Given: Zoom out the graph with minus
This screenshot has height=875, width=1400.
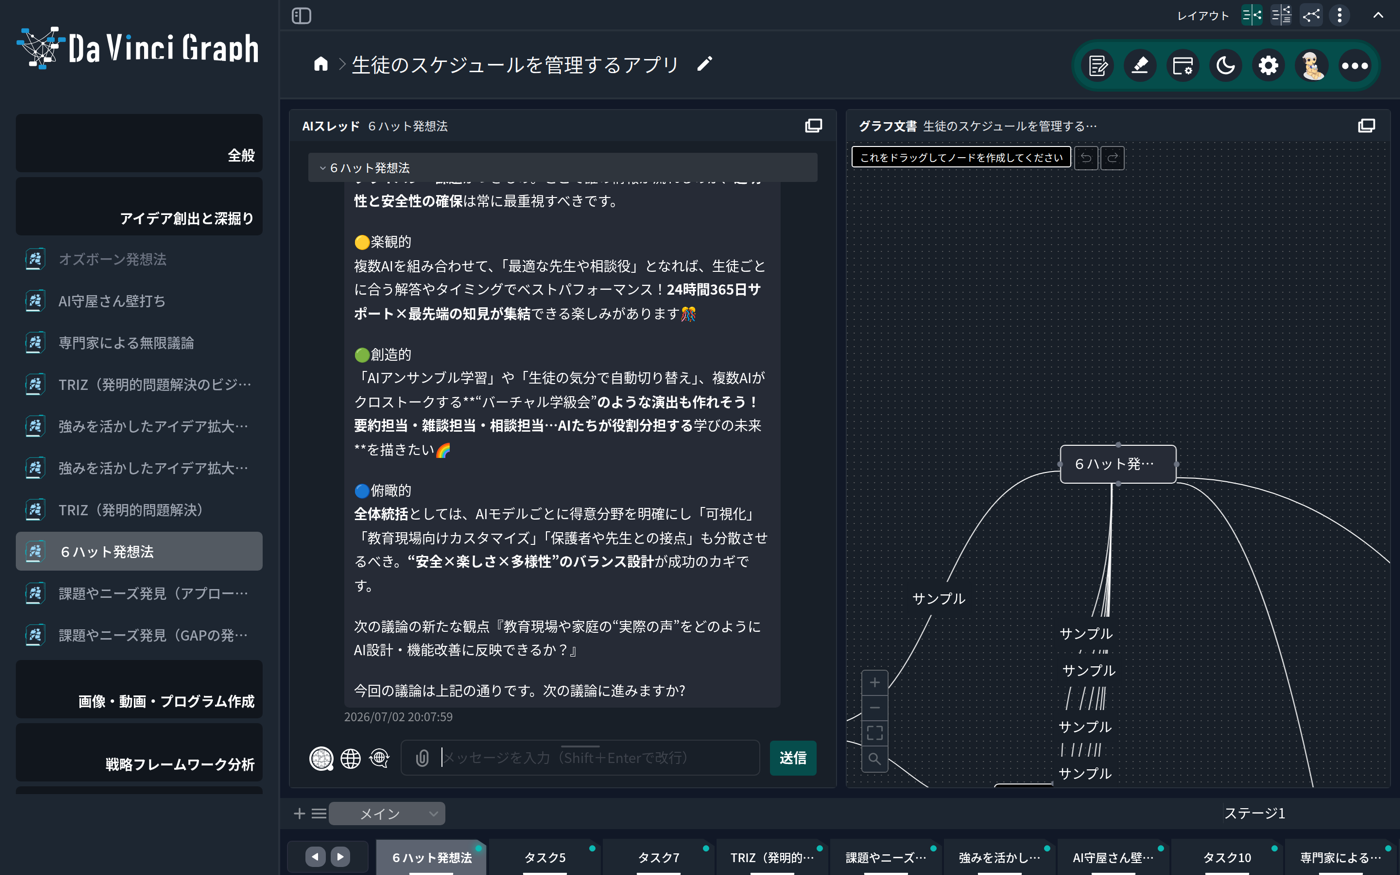Looking at the screenshot, I should coord(875,708).
